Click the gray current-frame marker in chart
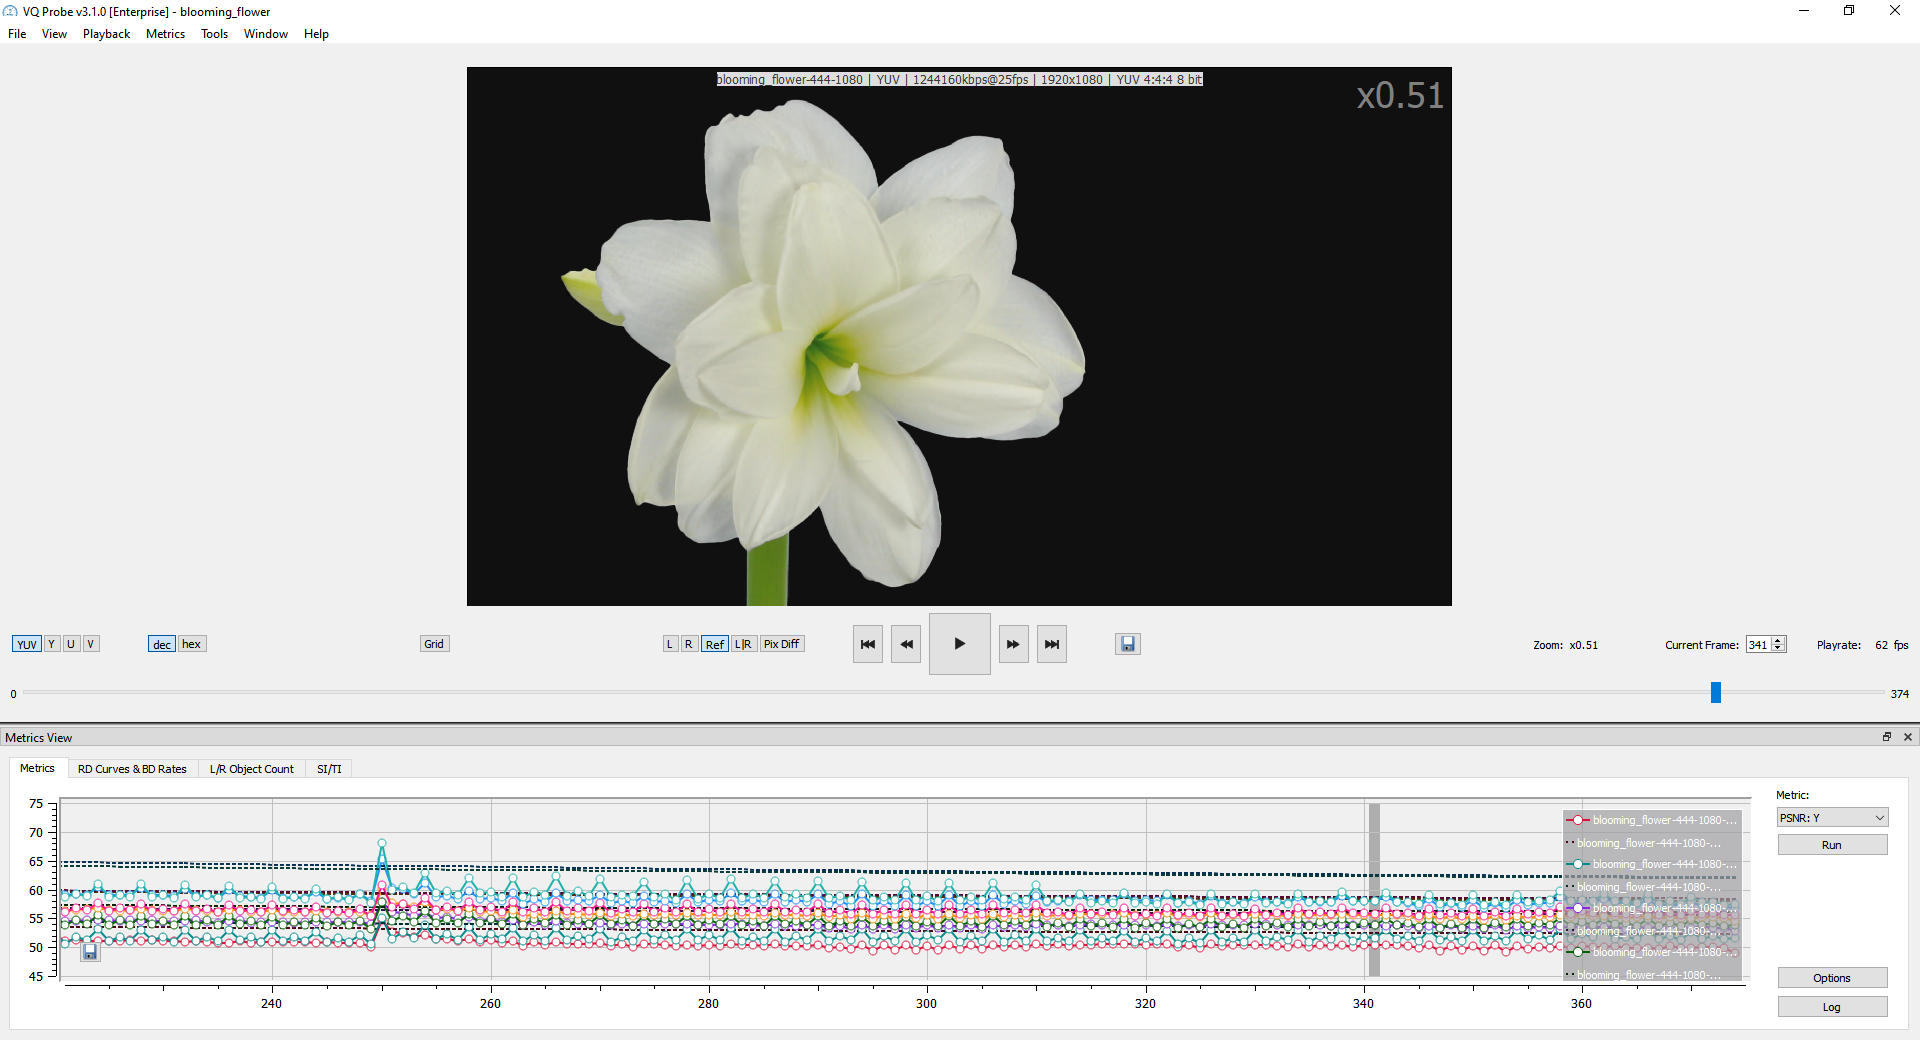1920x1040 pixels. 1374,889
